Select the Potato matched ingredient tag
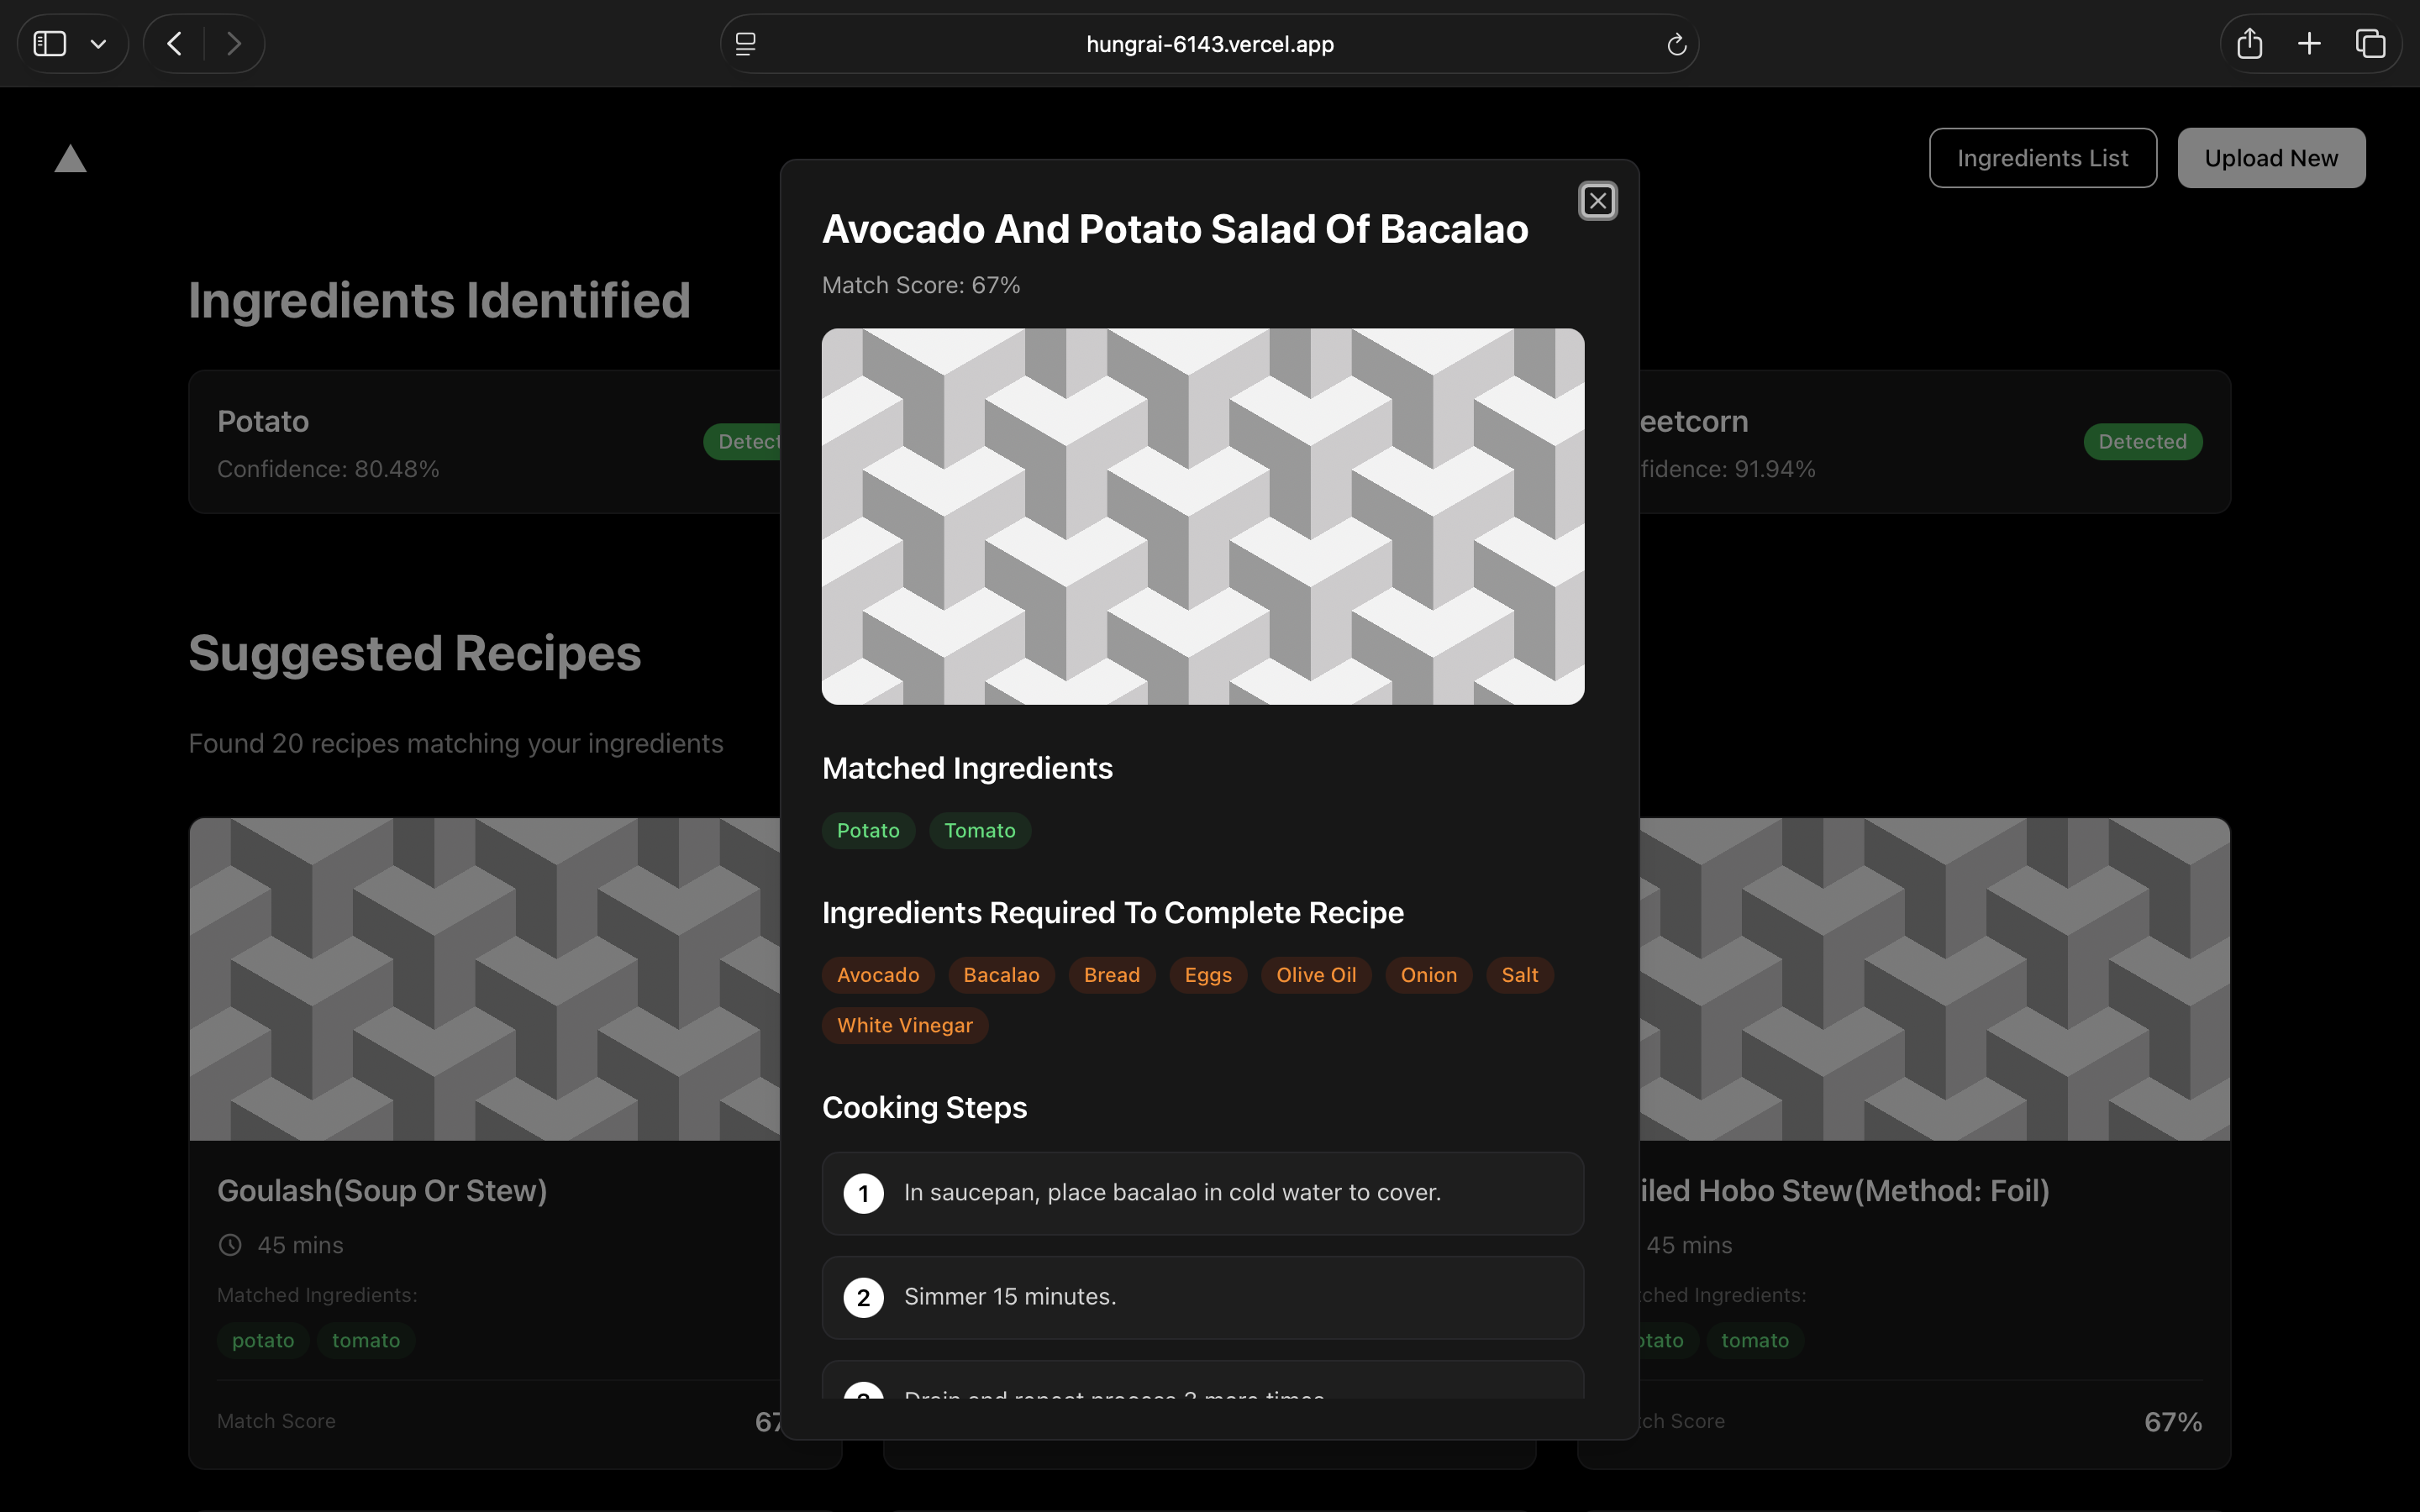Screen dimensions: 2420x1512 pyautogui.click(x=867, y=831)
